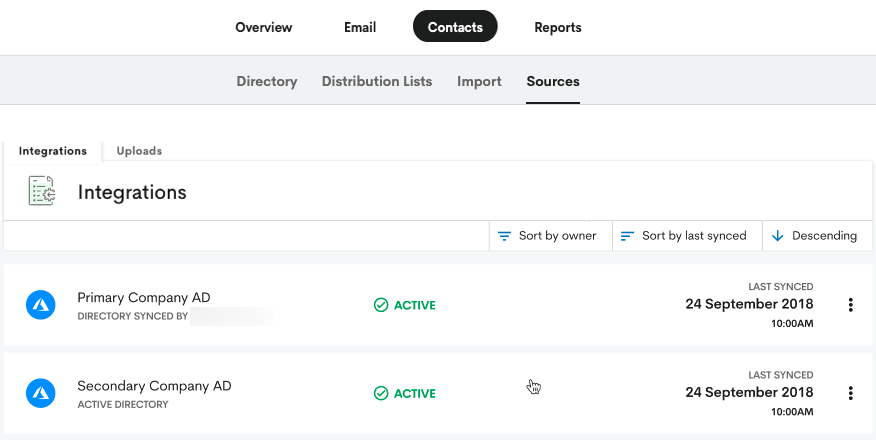Go to the Email section
The height and width of the screenshot is (440, 876).
pyautogui.click(x=360, y=27)
